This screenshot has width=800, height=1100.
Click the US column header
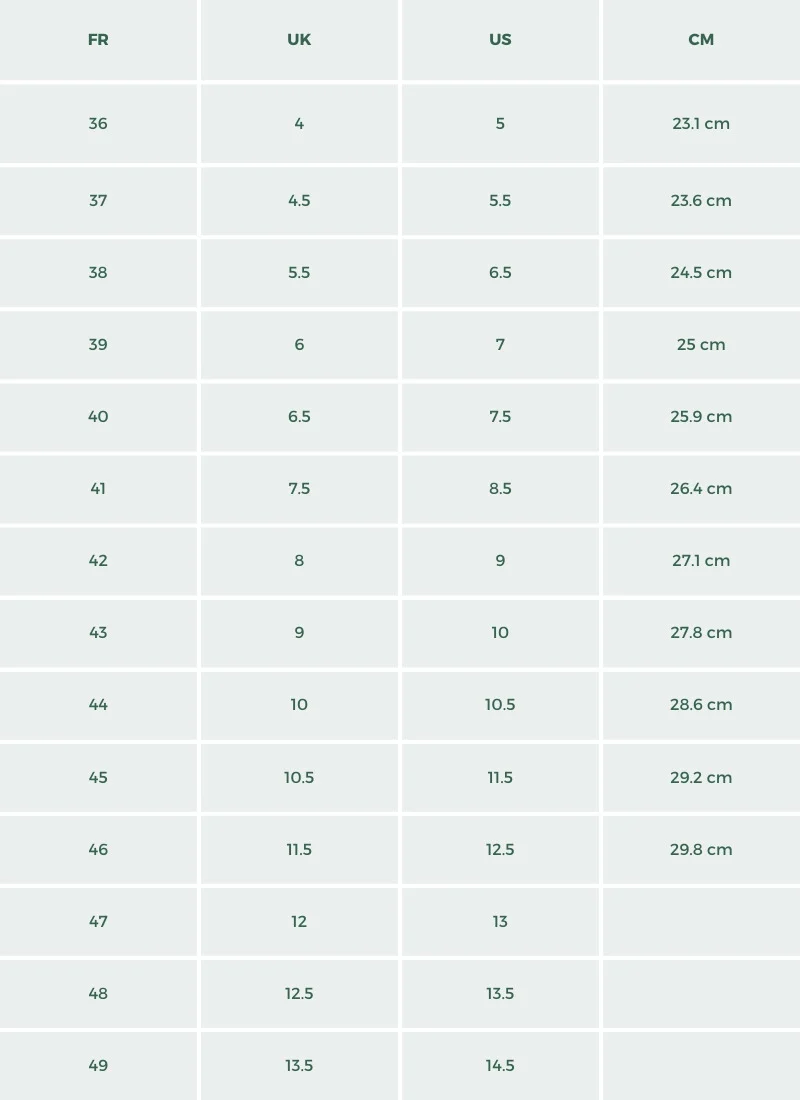(x=500, y=40)
